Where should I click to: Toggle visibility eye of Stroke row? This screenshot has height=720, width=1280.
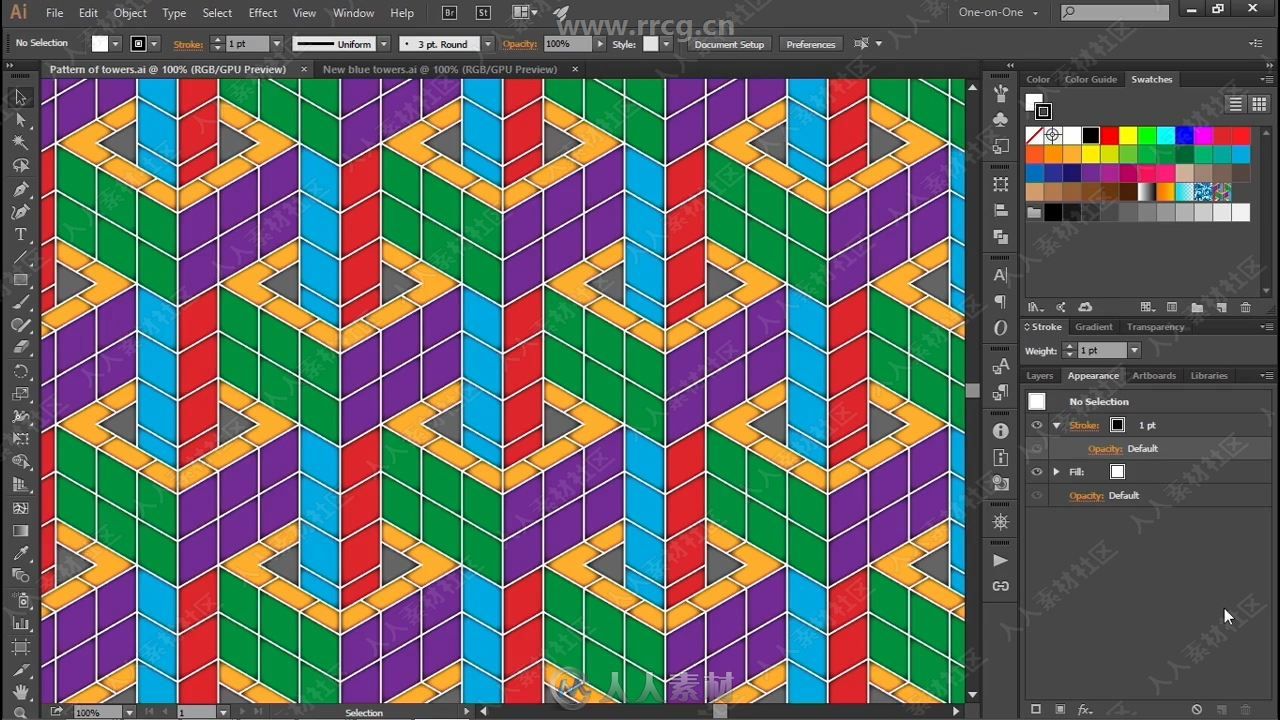pyautogui.click(x=1037, y=425)
